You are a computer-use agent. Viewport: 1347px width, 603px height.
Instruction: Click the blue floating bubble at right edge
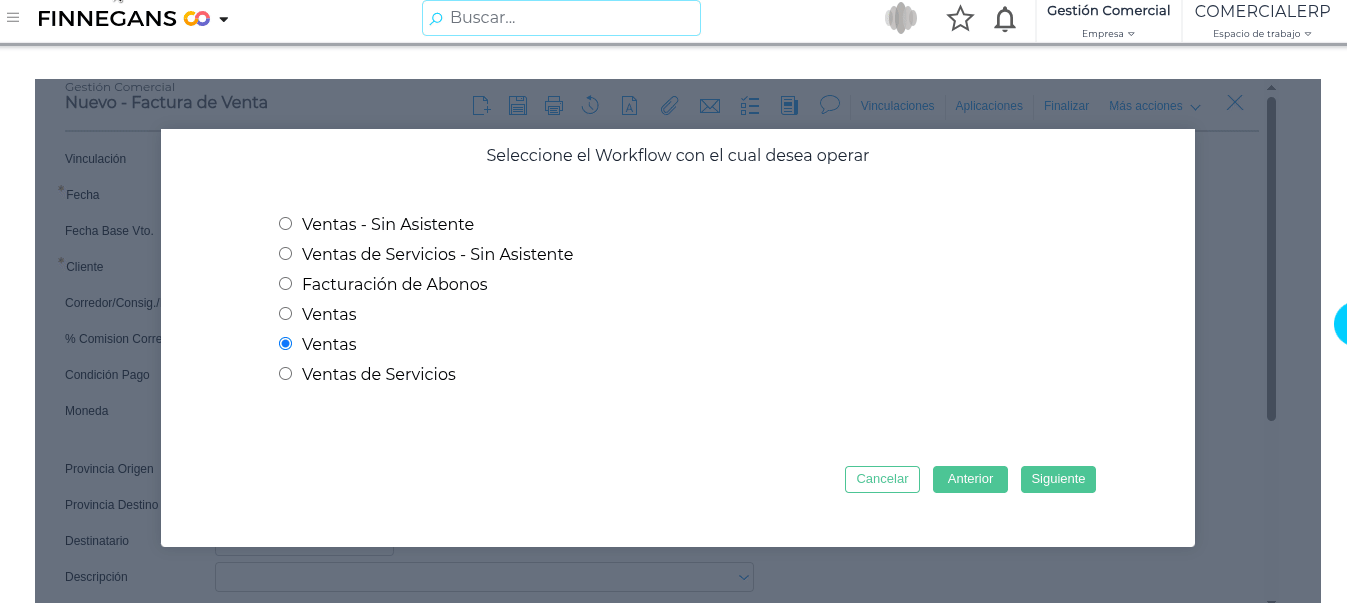[x=1341, y=324]
